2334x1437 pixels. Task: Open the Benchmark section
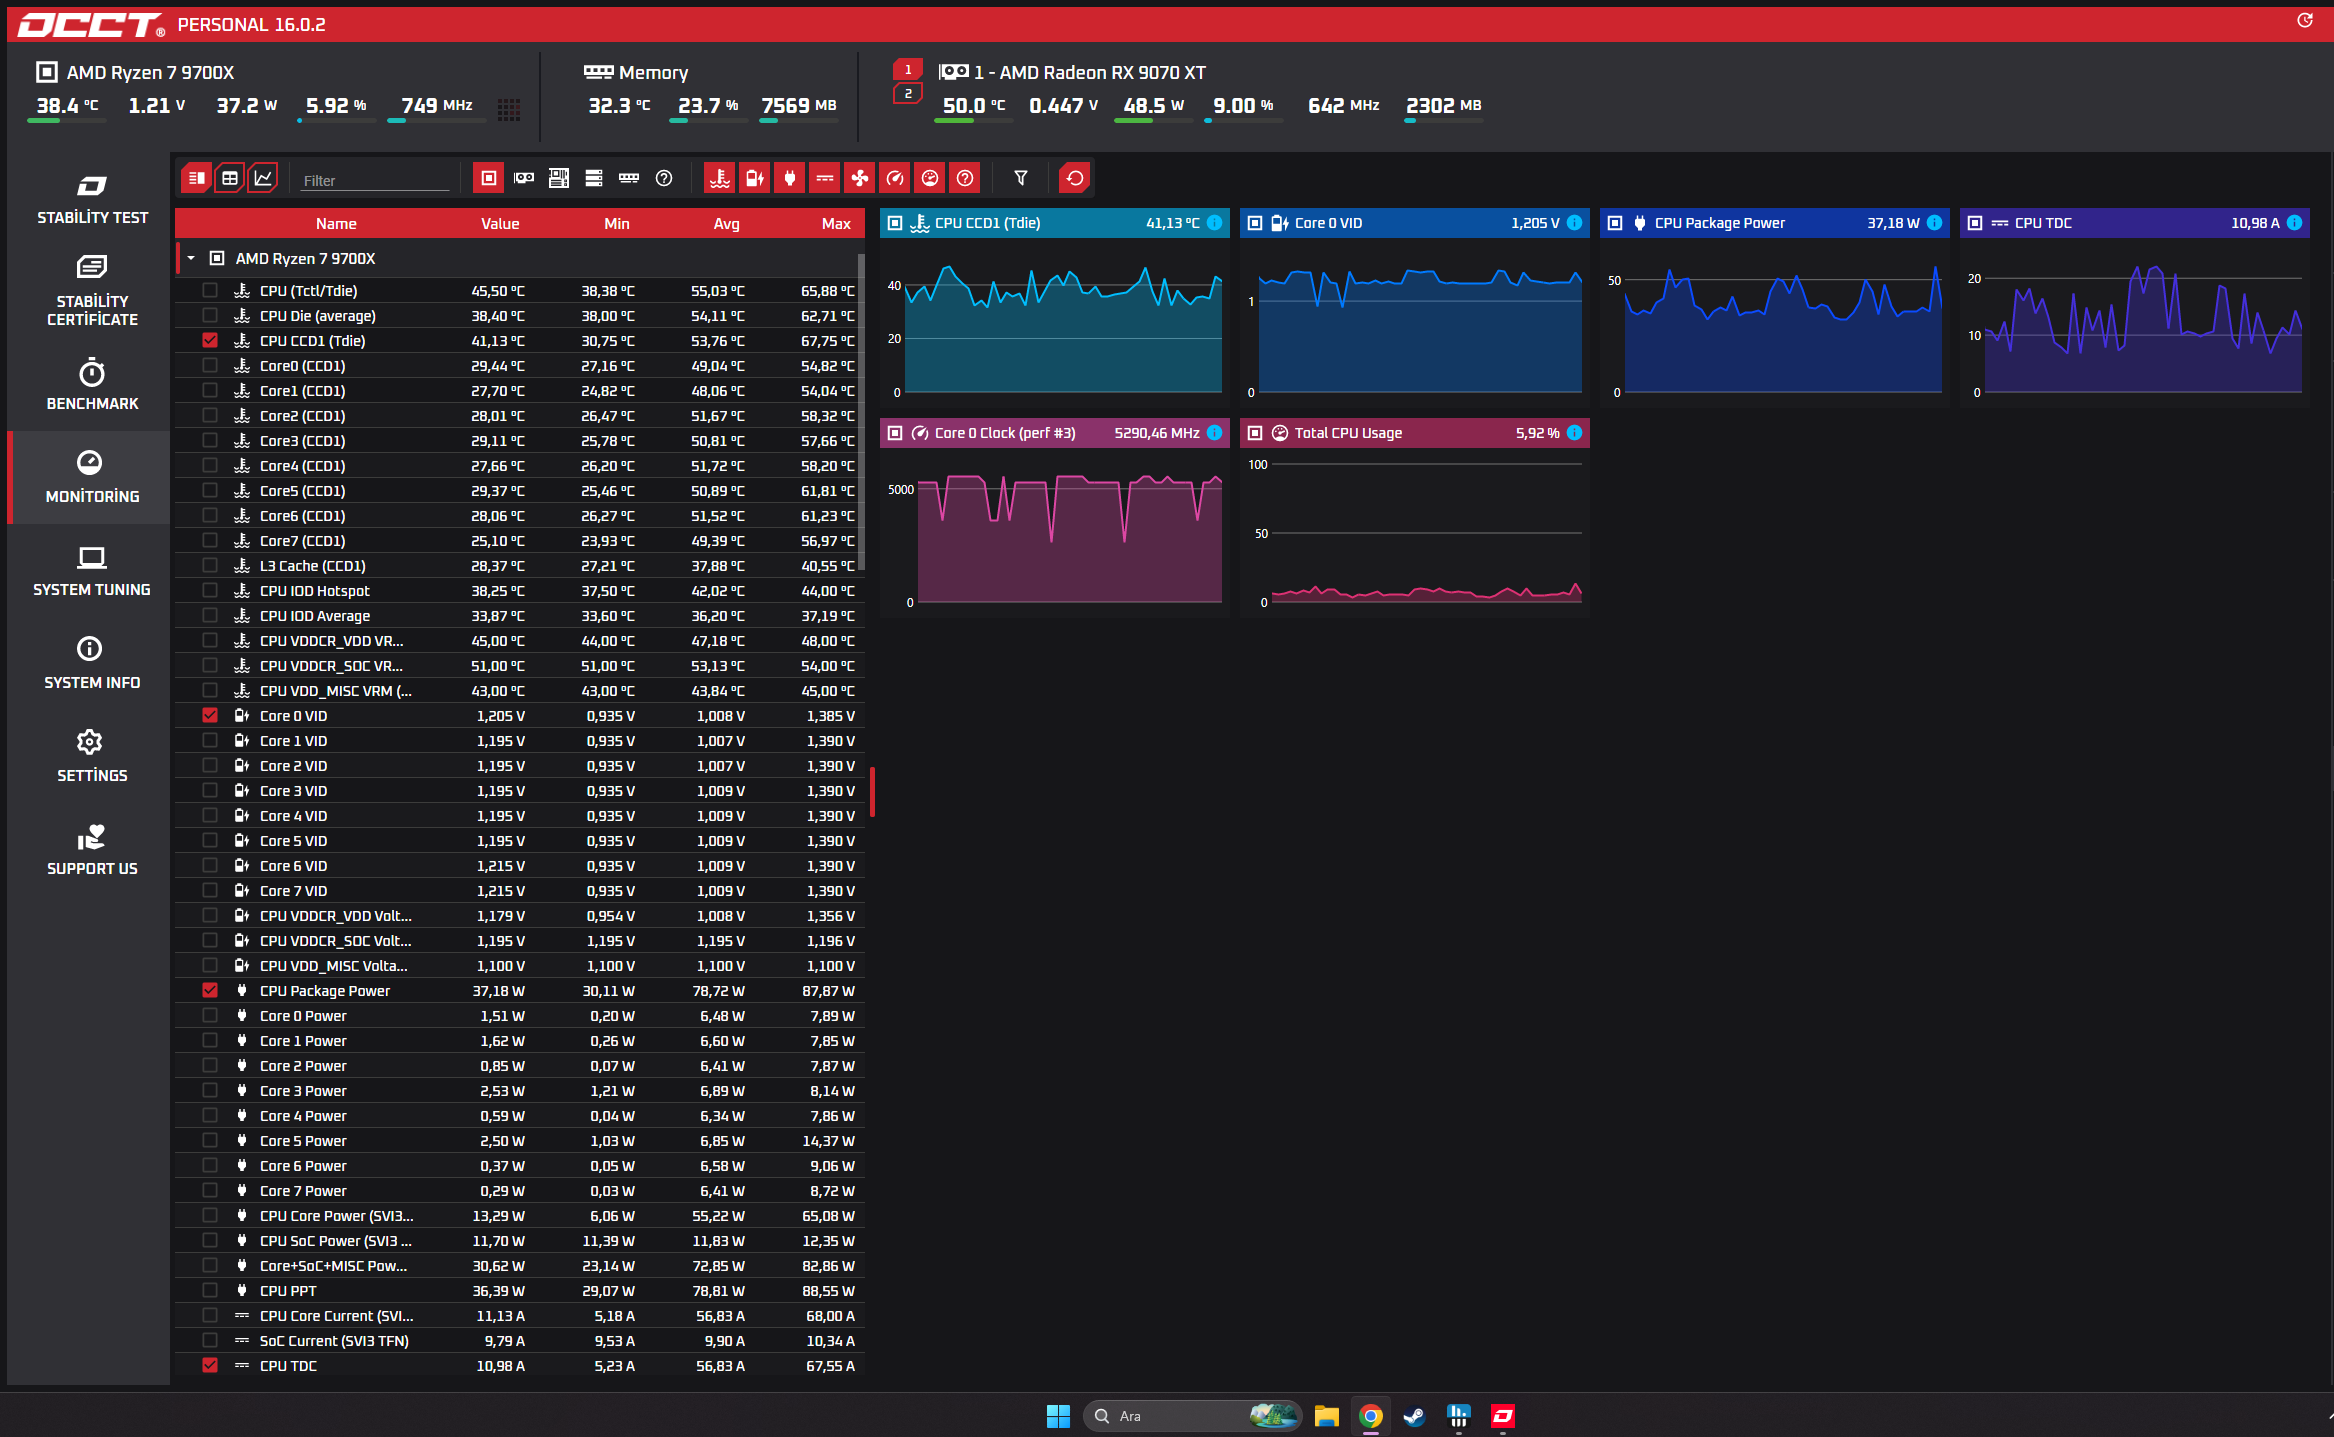tap(91, 385)
